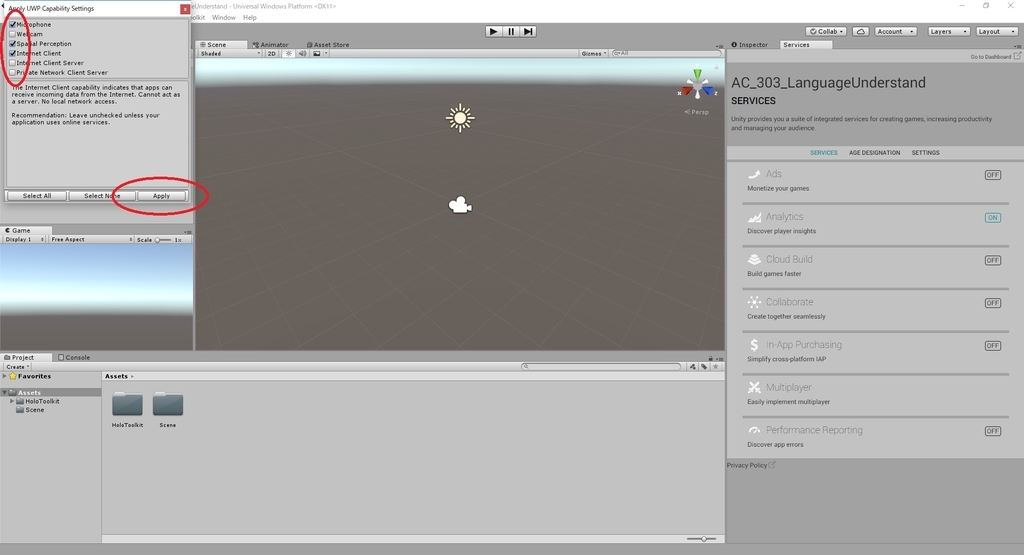Open the Create dropdown in Project
The image size is (1024, 555).
pyautogui.click(x=18, y=367)
